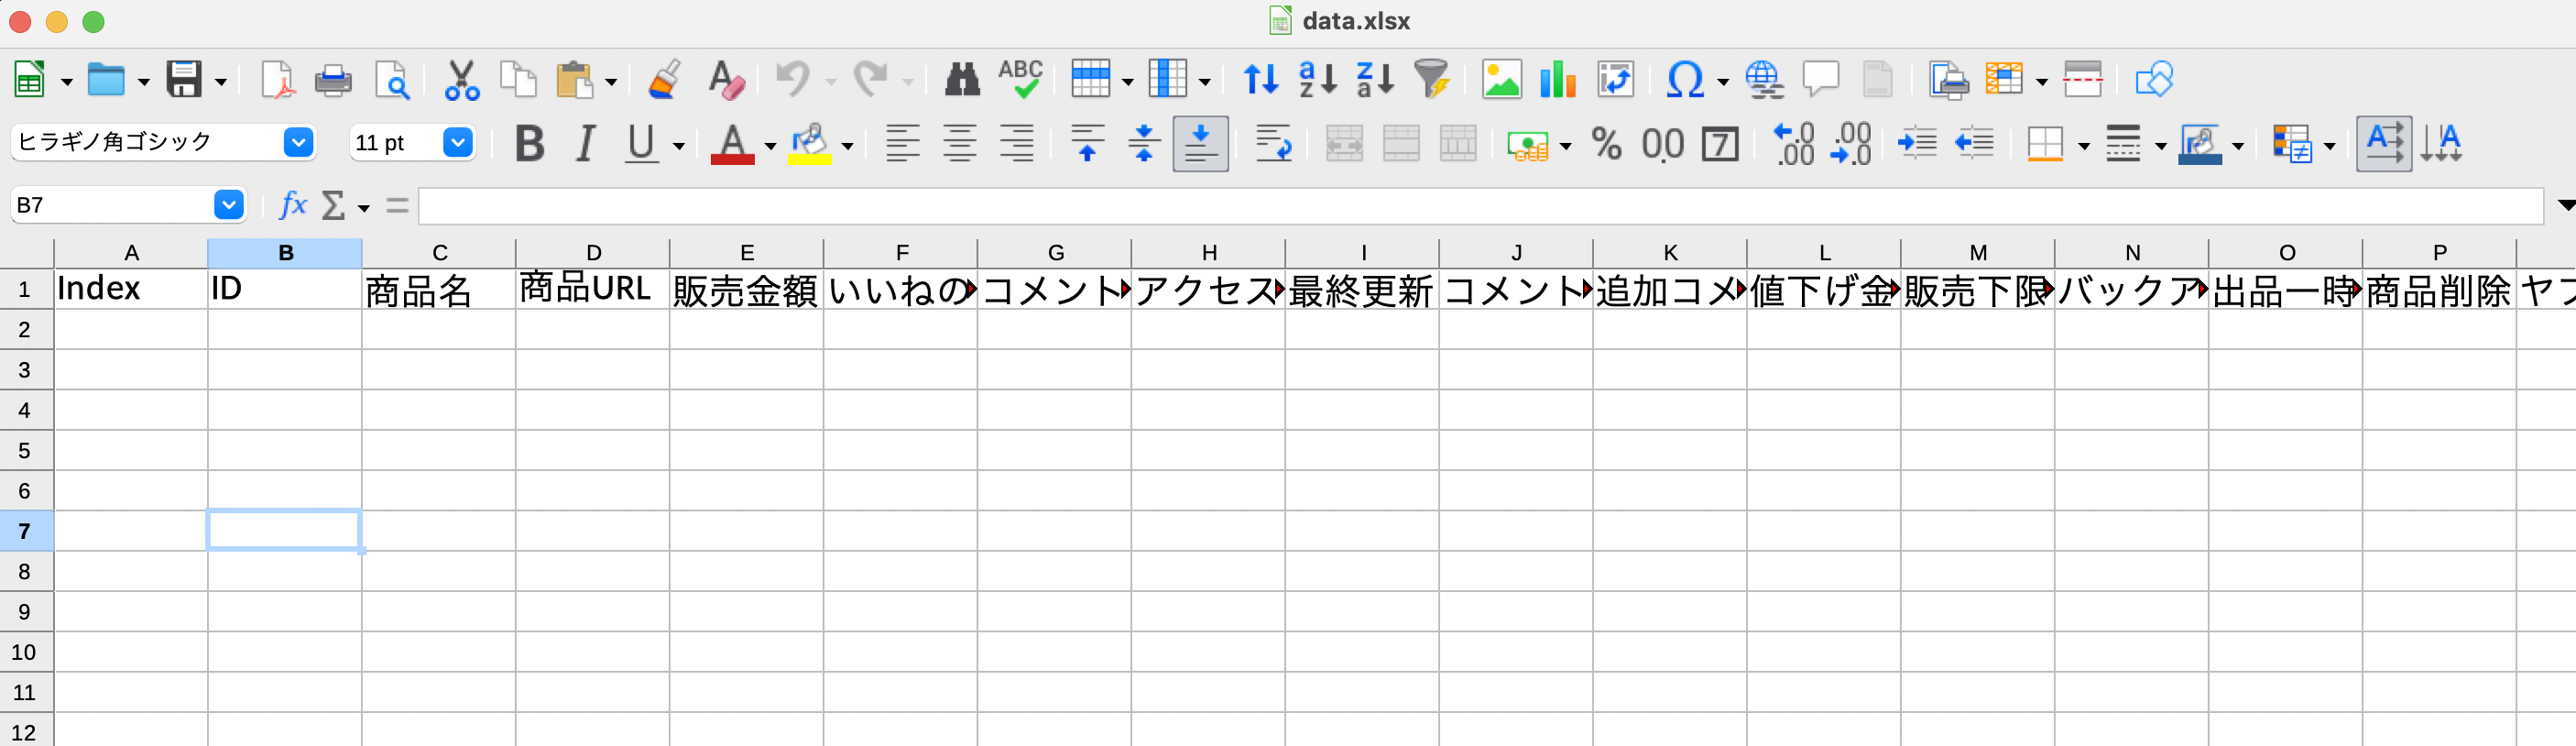Click the Undo arrow
The image size is (2576, 746).
tap(793, 80)
